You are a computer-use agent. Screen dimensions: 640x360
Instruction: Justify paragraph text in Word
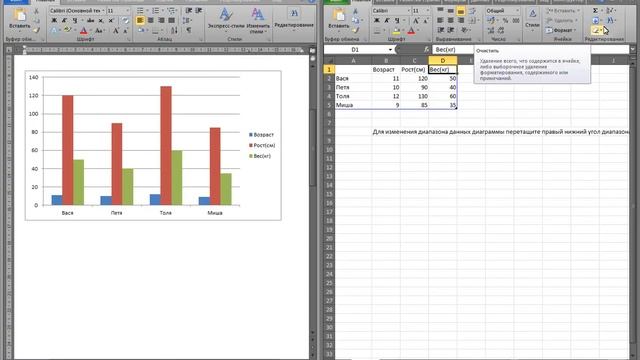(x=171, y=20)
